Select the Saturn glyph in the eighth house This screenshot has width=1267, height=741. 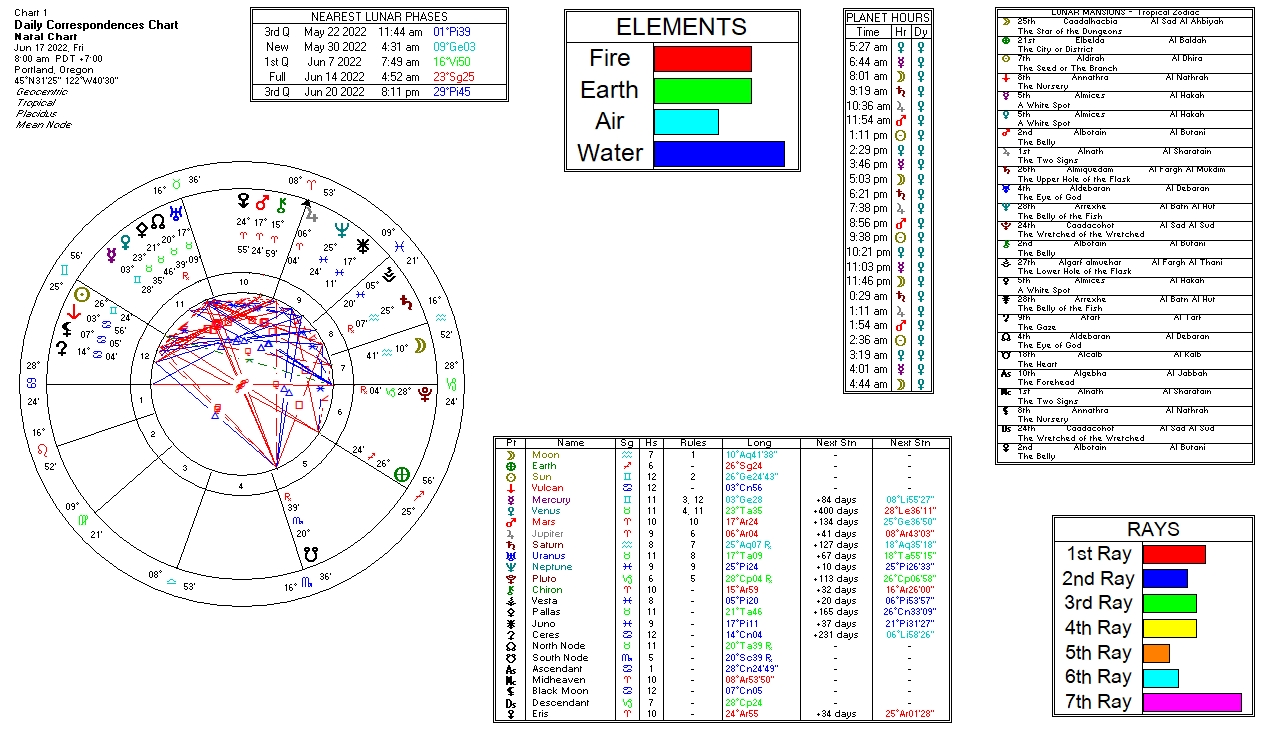pyautogui.click(x=406, y=300)
